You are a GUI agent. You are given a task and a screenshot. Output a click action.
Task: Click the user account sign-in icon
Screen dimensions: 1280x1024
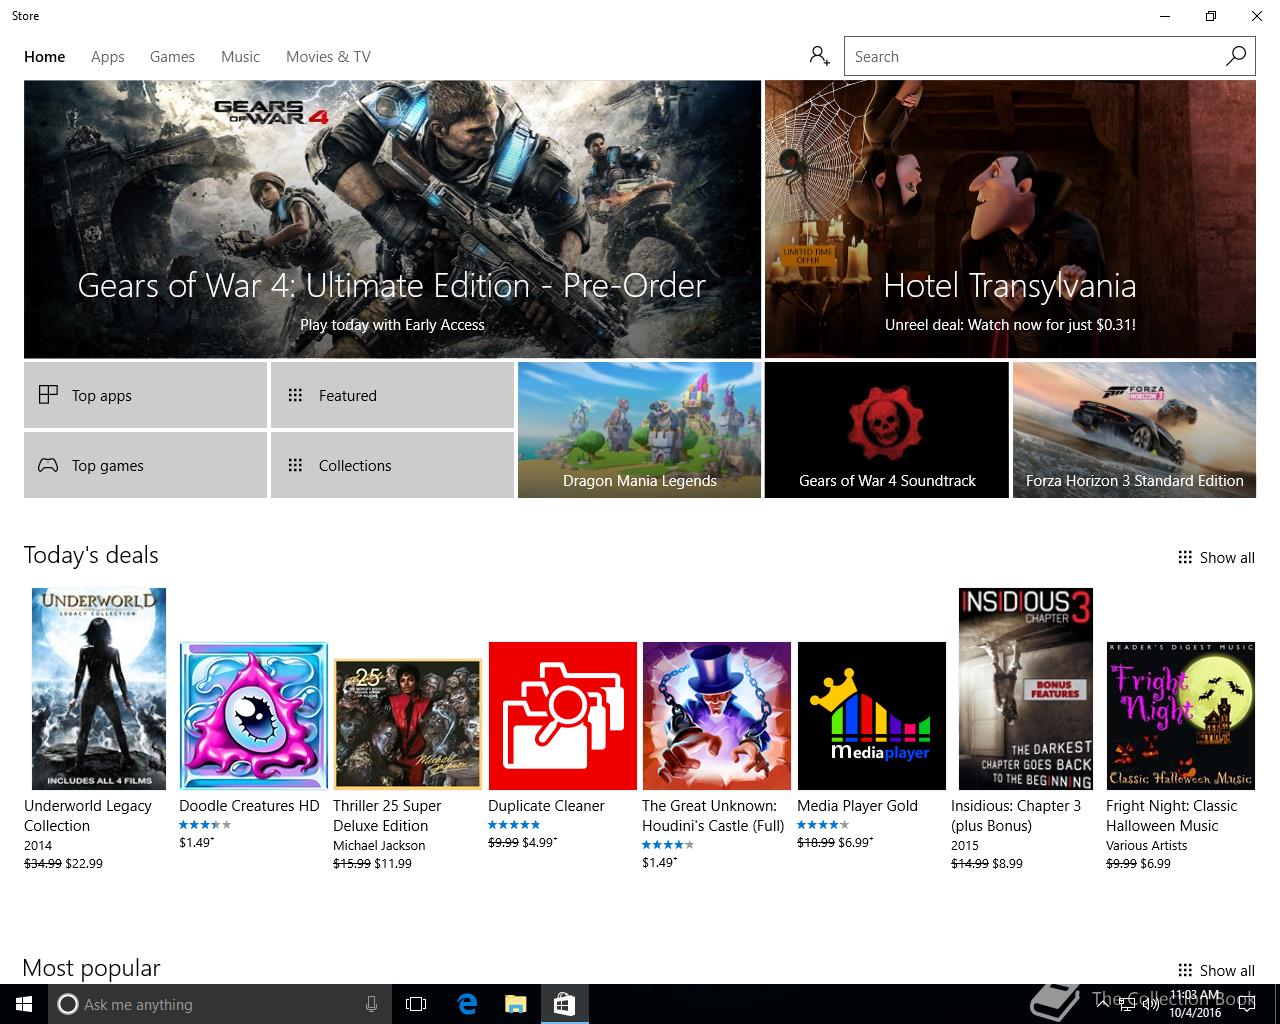click(x=820, y=56)
